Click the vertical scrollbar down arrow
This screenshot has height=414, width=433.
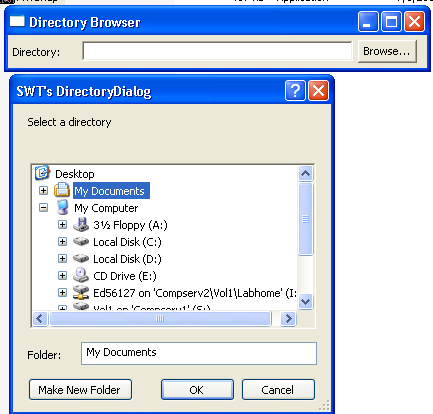tap(305, 302)
